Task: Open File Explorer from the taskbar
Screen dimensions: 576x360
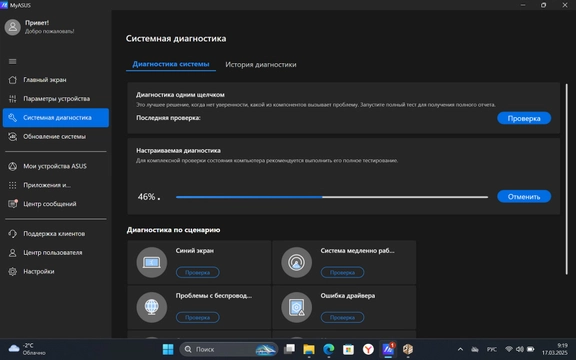Action: click(309, 349)
